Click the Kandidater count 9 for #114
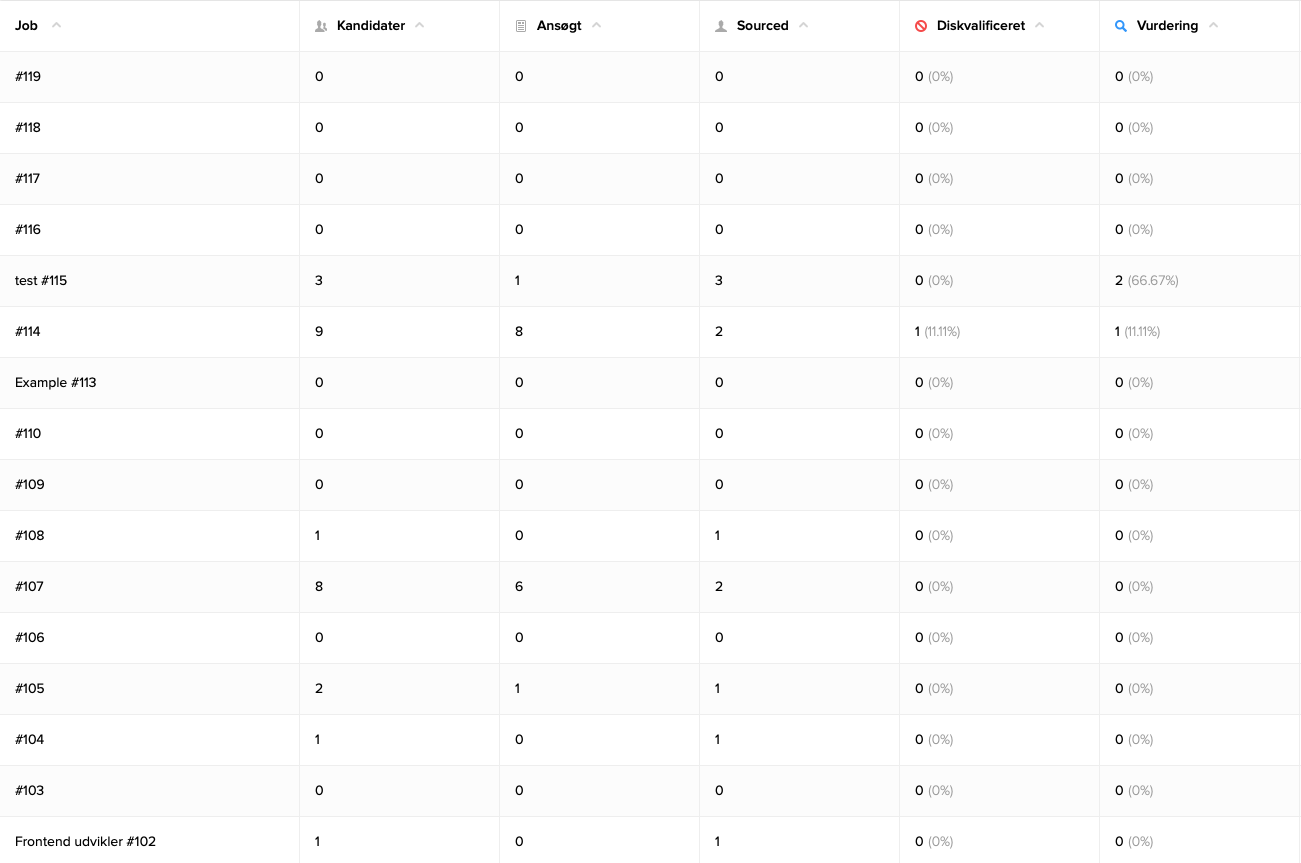Viewport: 1301px width, 863px height. coord(319,332)
